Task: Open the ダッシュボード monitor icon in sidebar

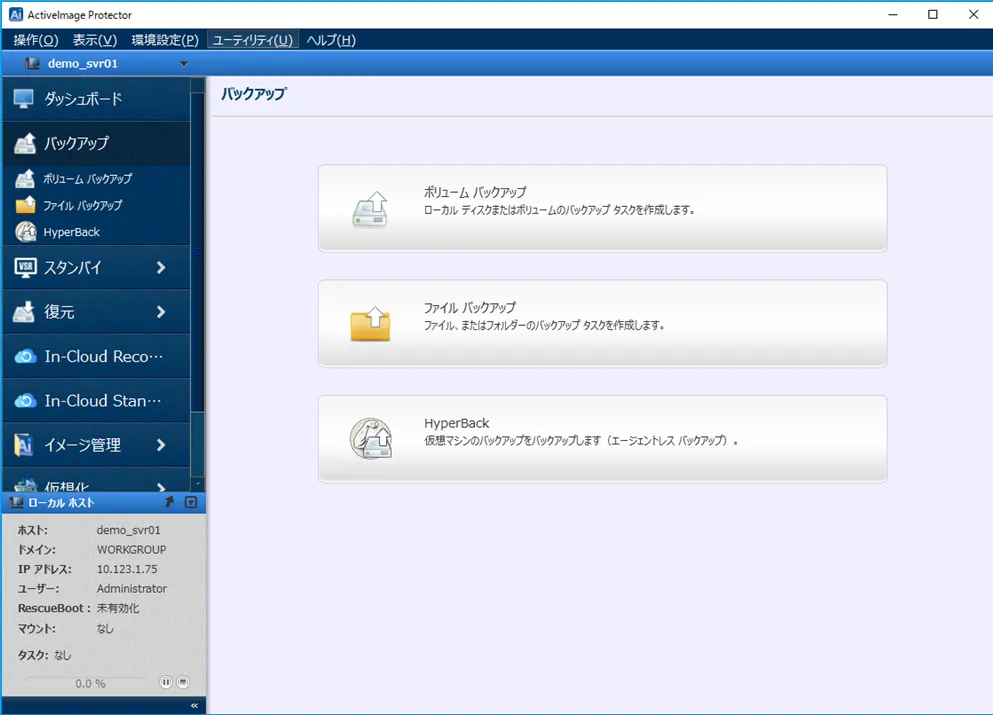Action: pyautogui.click(x=24, y=99)
